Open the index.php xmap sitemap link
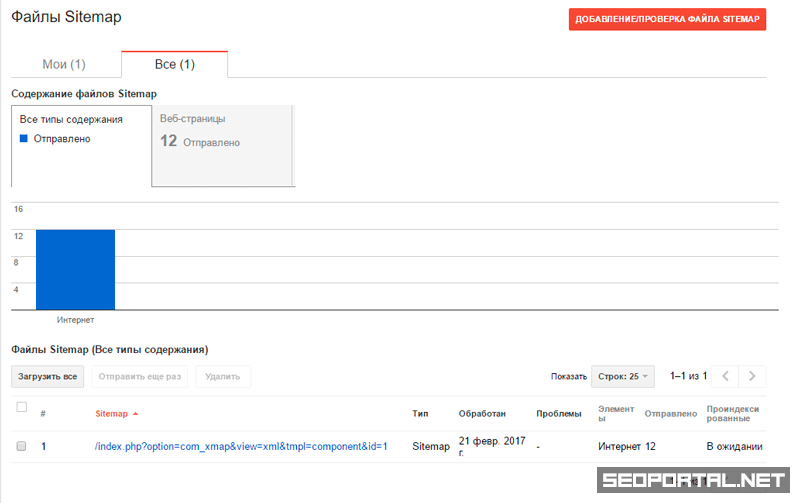800x503 pixels. pyautogui.click(x=241, y=446)
